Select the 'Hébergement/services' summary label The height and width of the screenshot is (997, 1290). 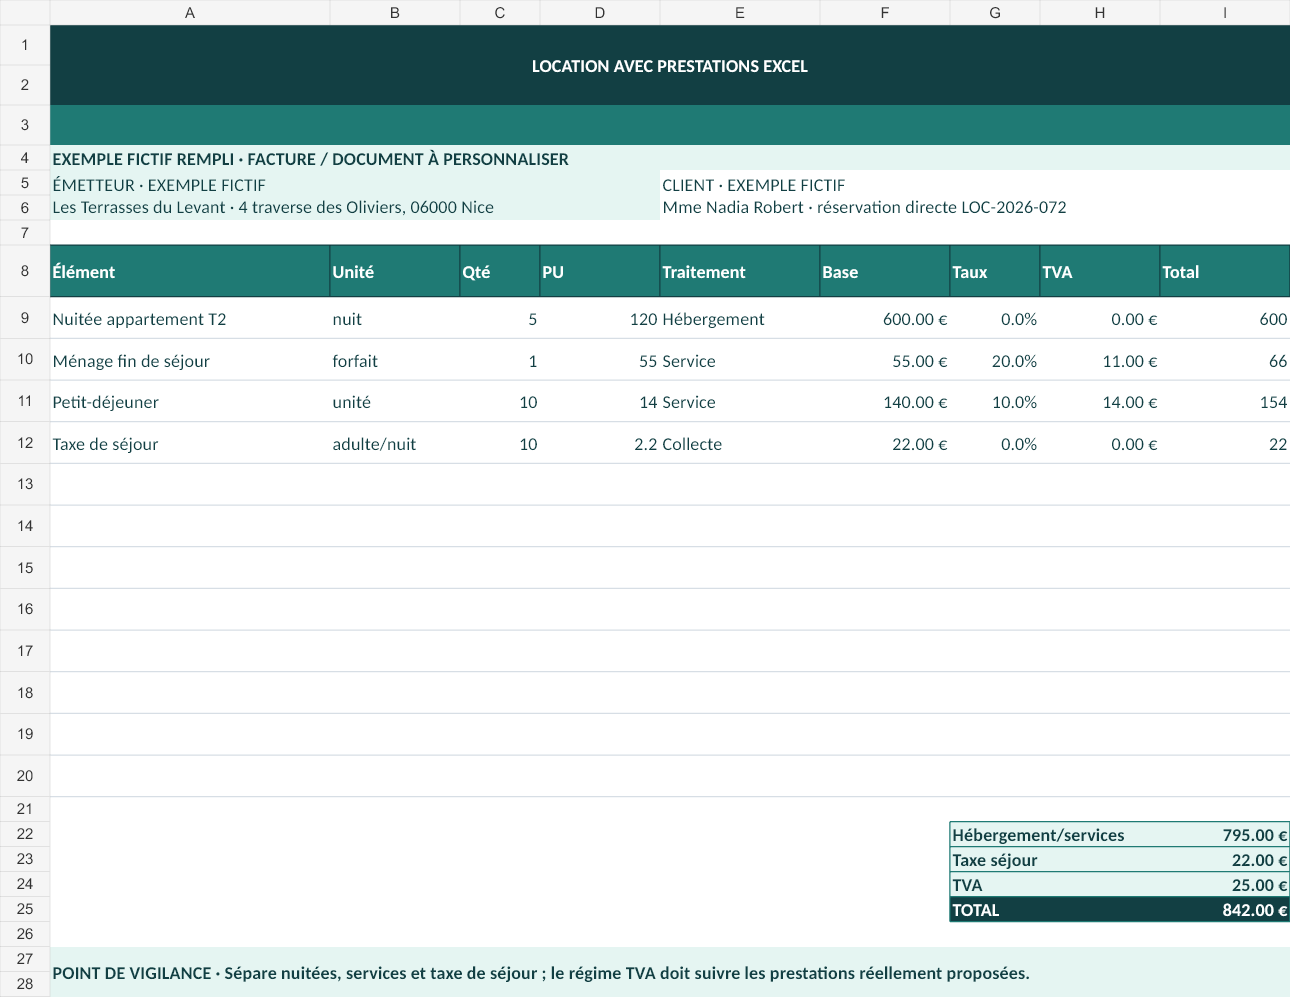[x=1055, y=834]
